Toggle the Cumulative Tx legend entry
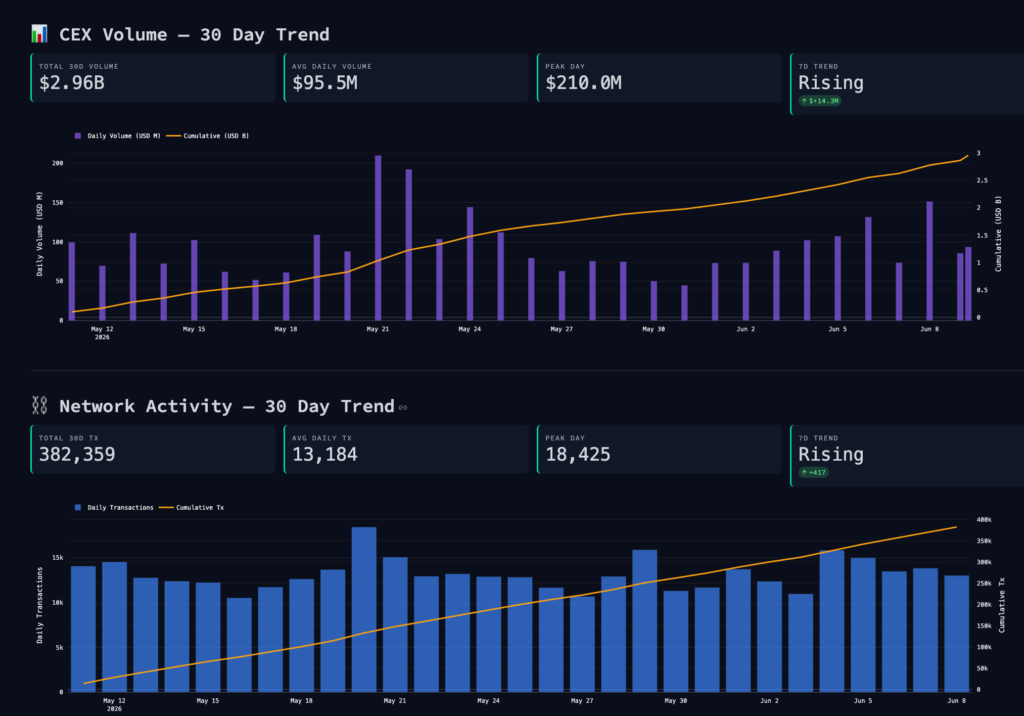Viewport: 1024px width, 716px height. [191, 508]
